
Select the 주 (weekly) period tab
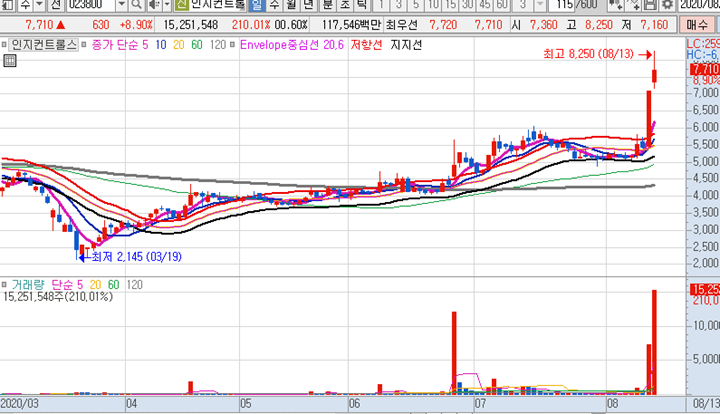click(274, 5)
